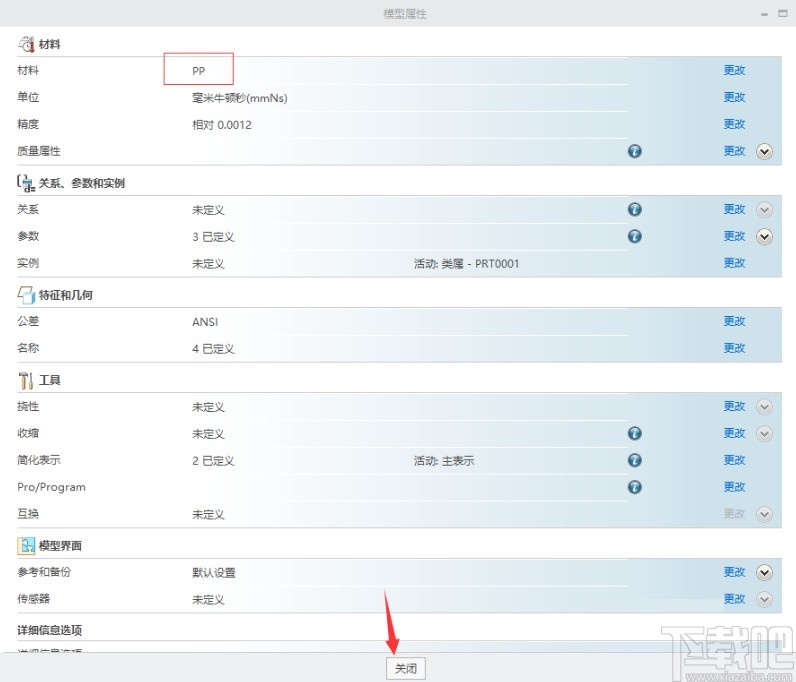Maximize the 模型属性 window
Viewport: 796px width, 682px height.
pyautogui.click(x=783, y=14)
